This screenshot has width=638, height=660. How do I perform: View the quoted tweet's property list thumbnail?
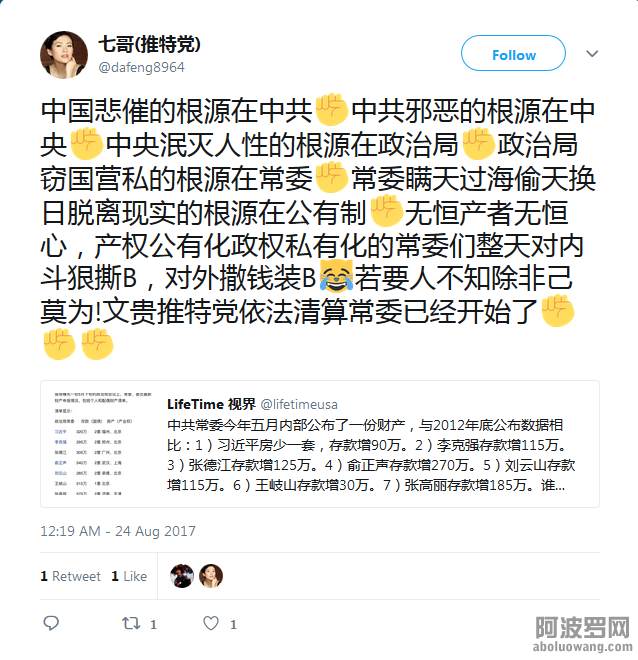click(x=102, y=444)
